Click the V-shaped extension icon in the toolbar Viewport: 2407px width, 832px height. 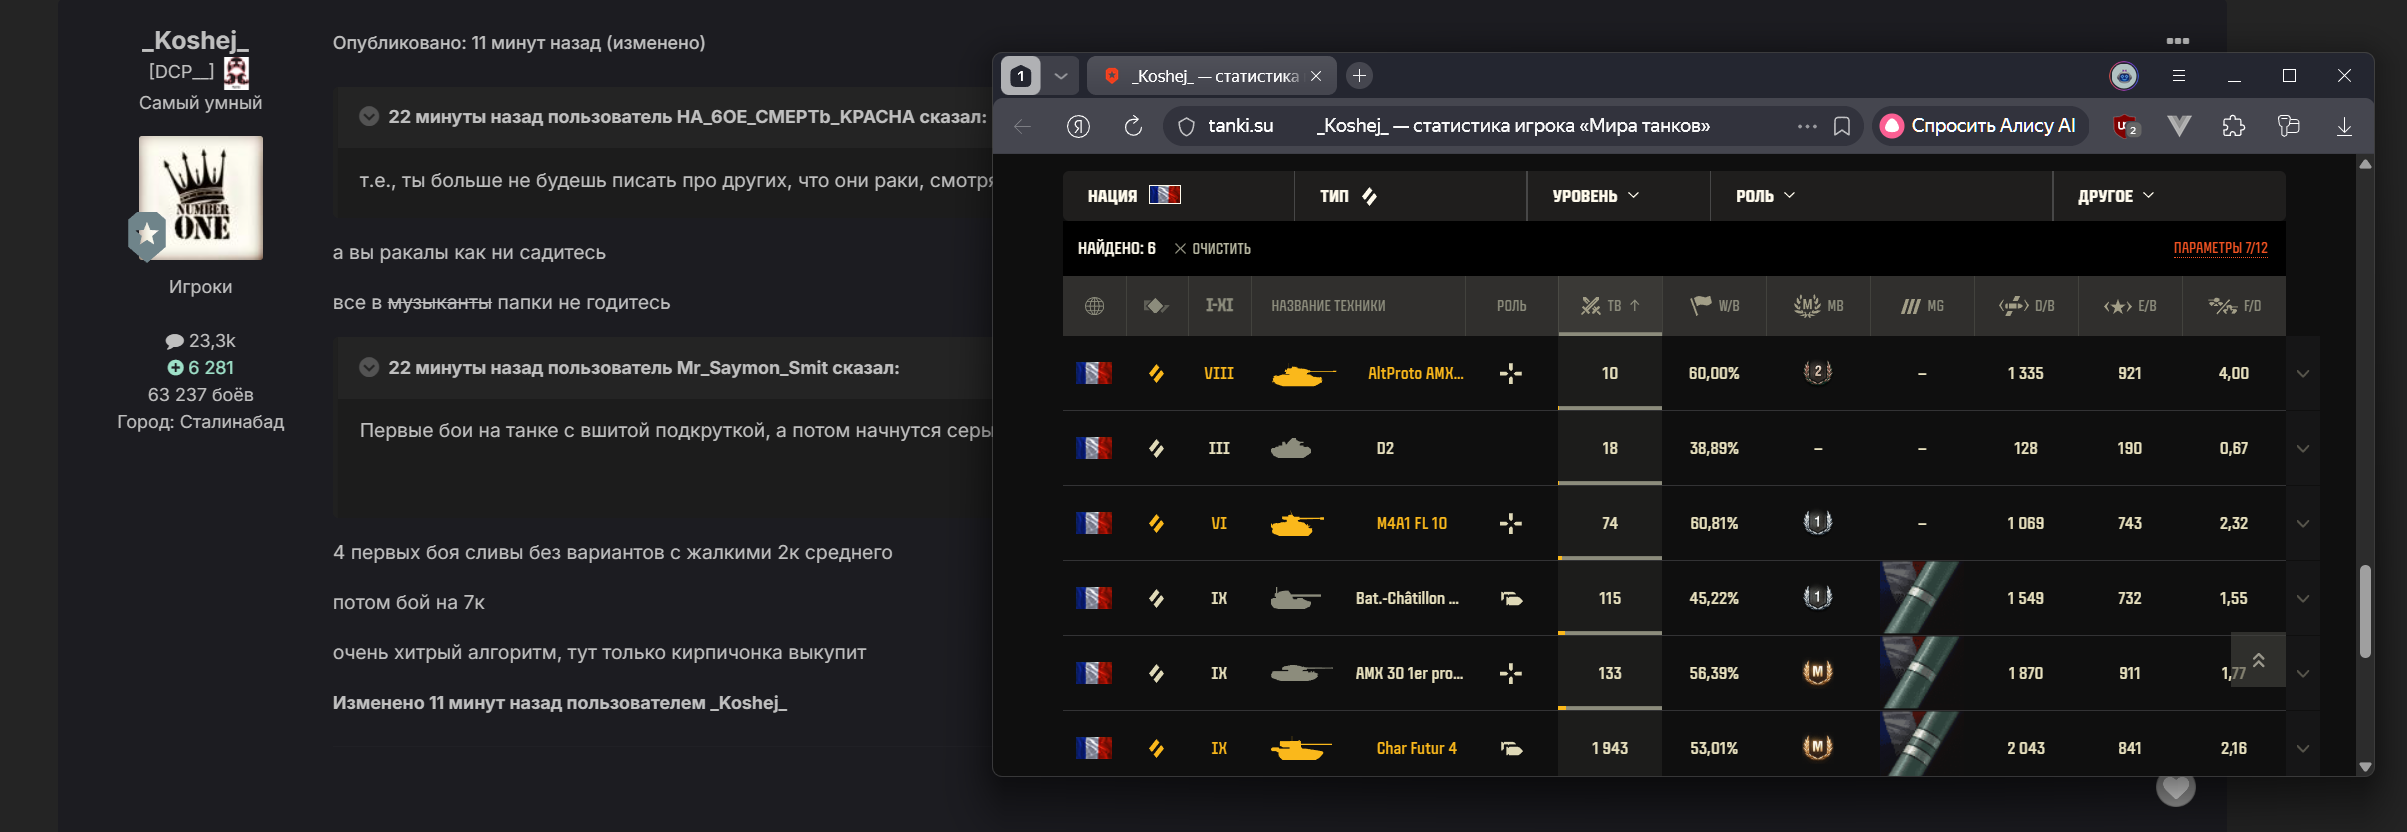point(2179,126)
